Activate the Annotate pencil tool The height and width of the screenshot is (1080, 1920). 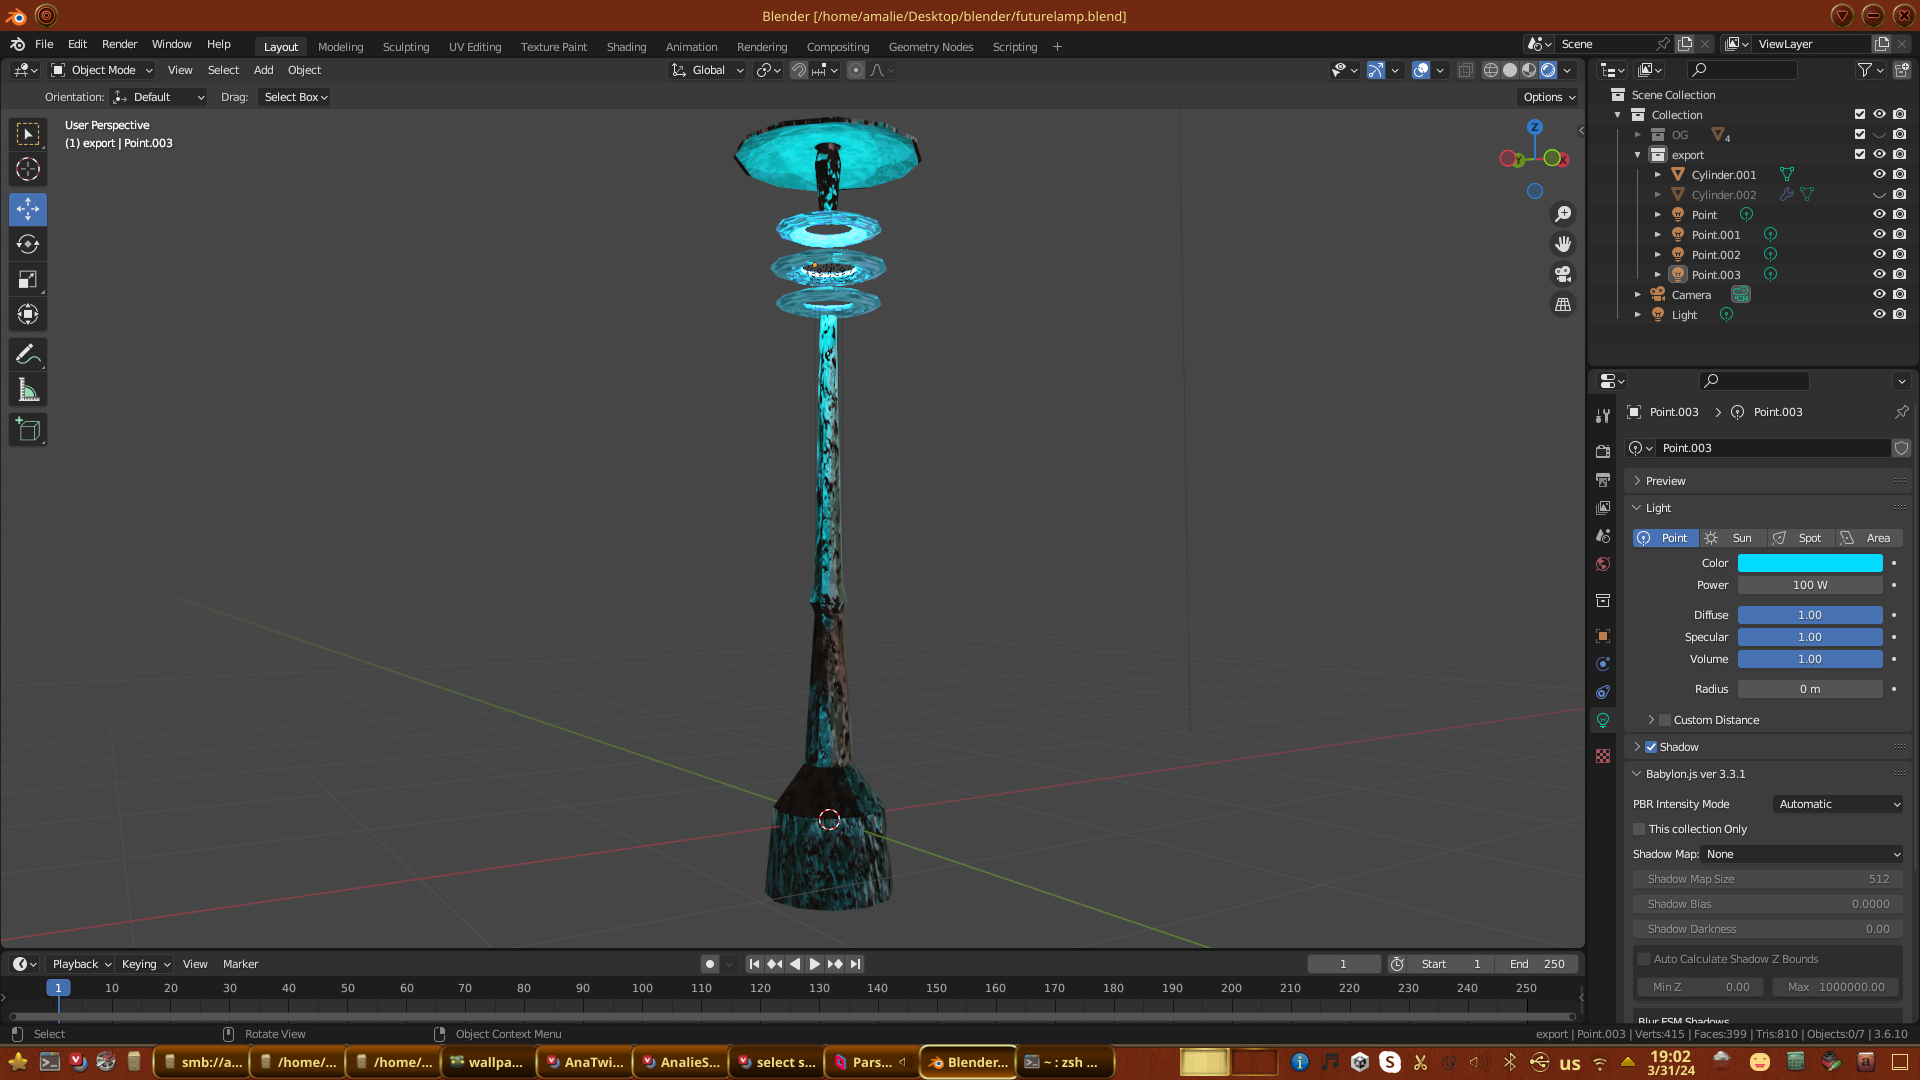click(x=28, y=355)
